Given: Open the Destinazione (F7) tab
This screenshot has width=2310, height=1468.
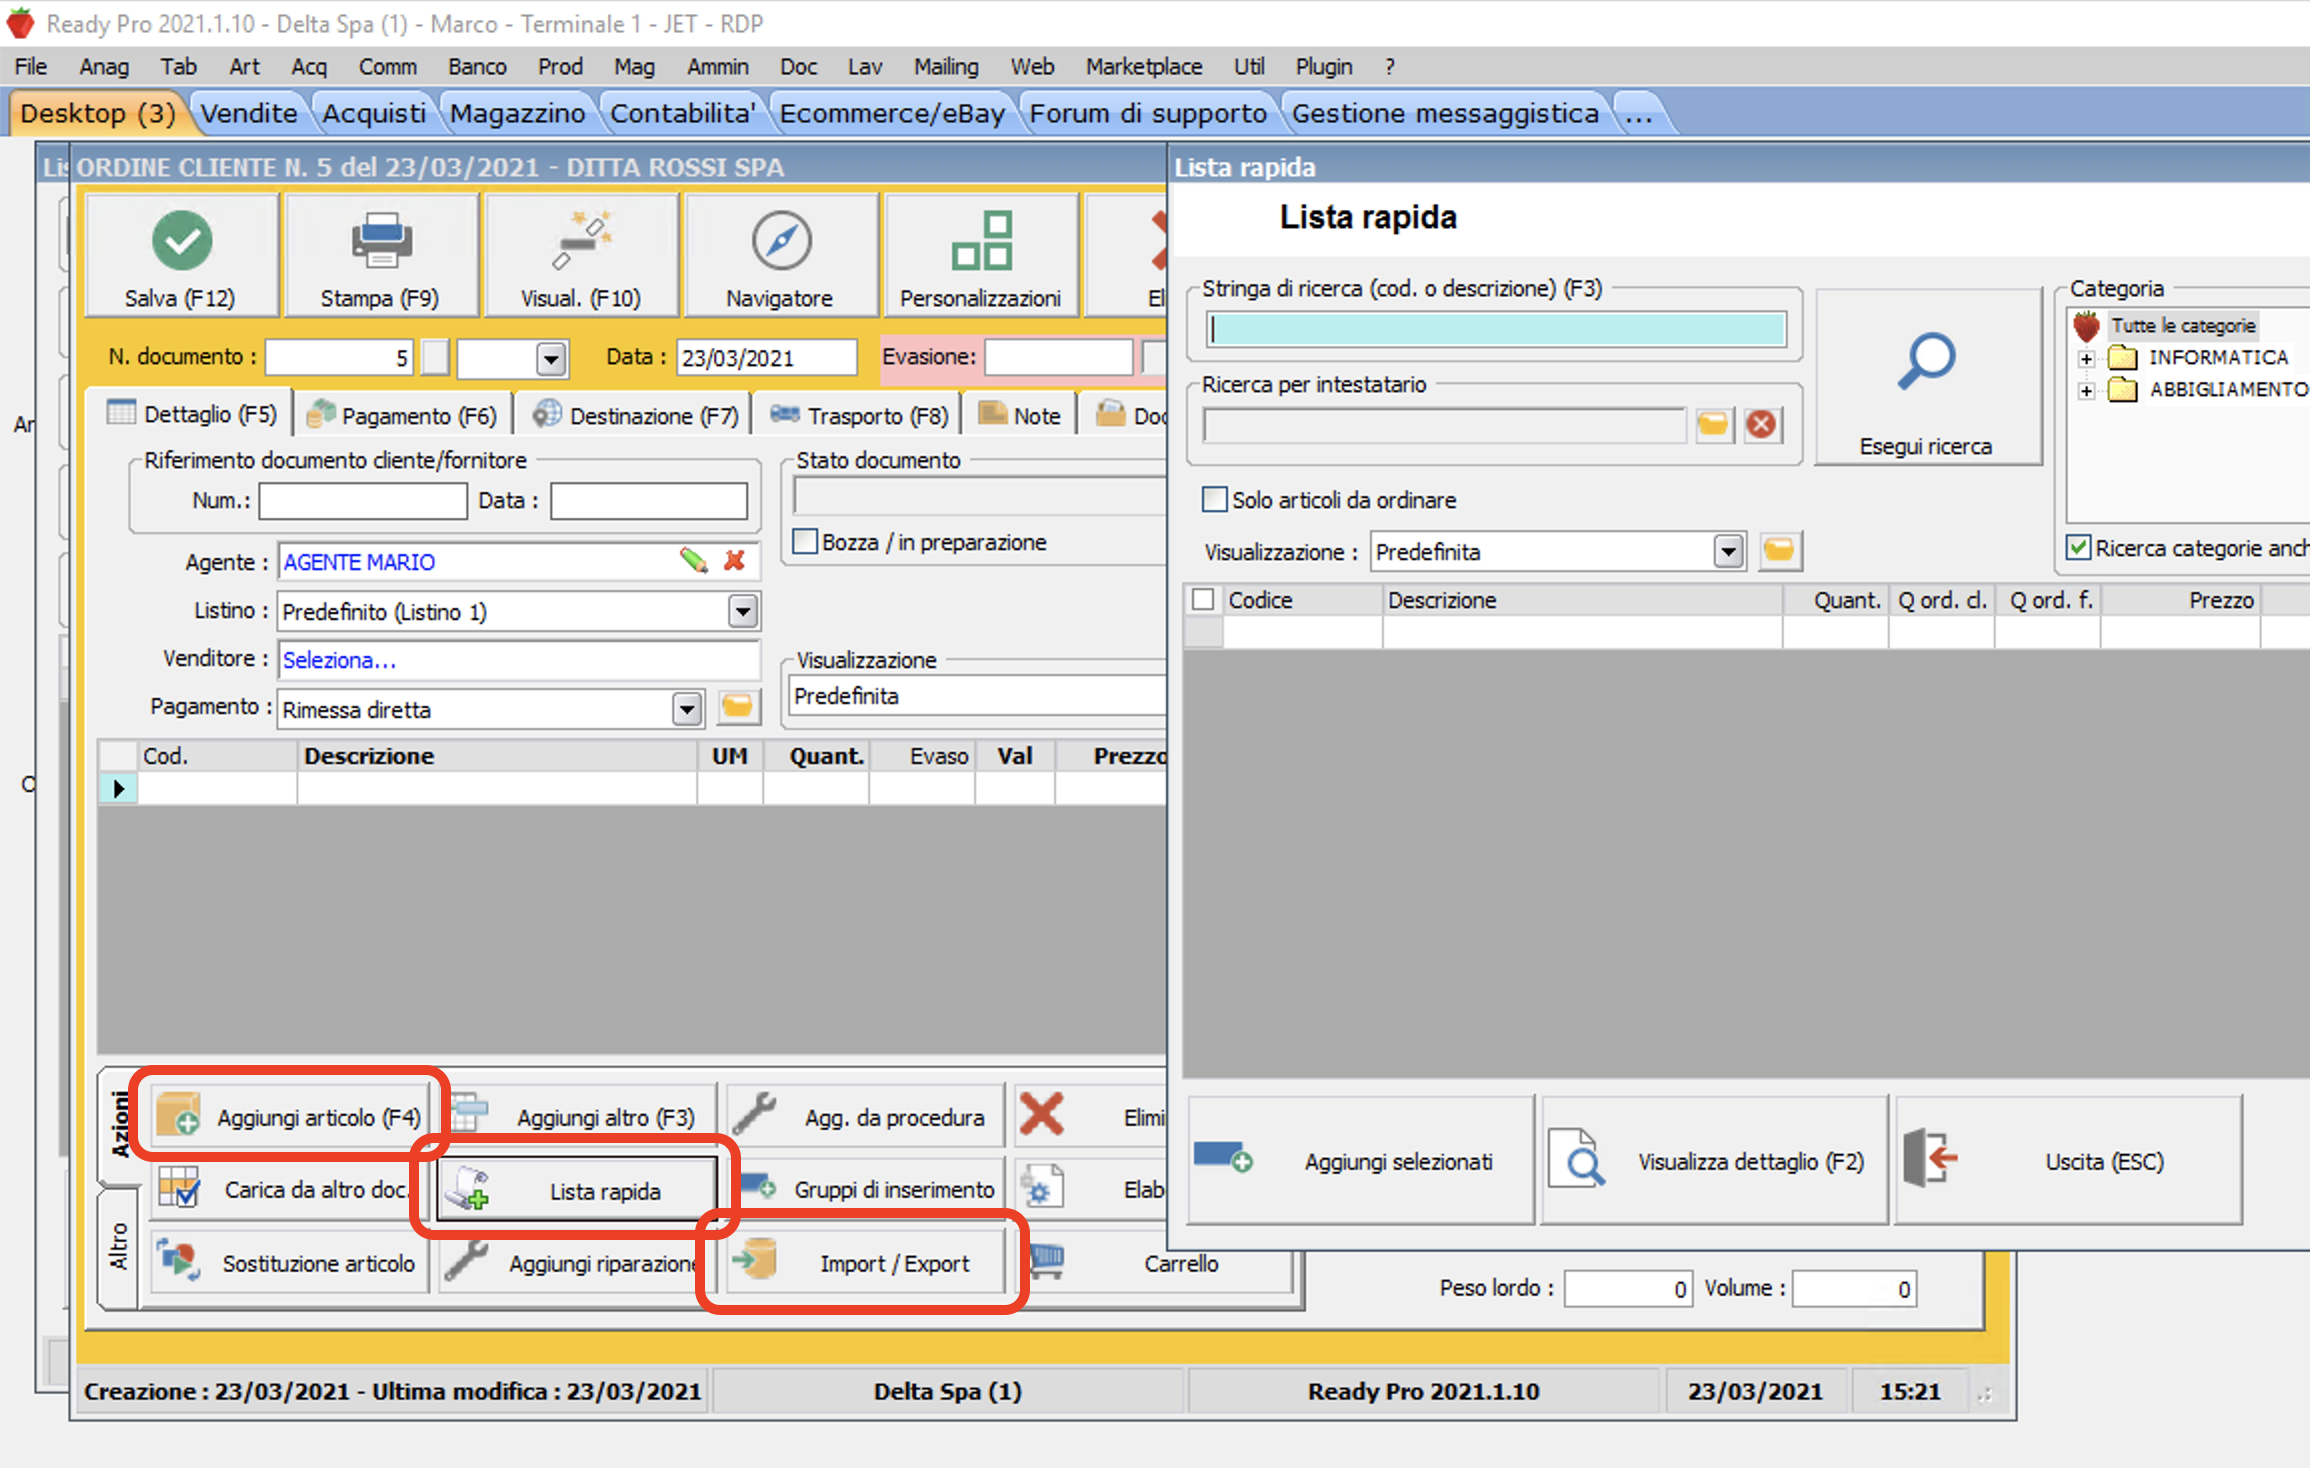Looking at the screenshot, I should point(636,415).
